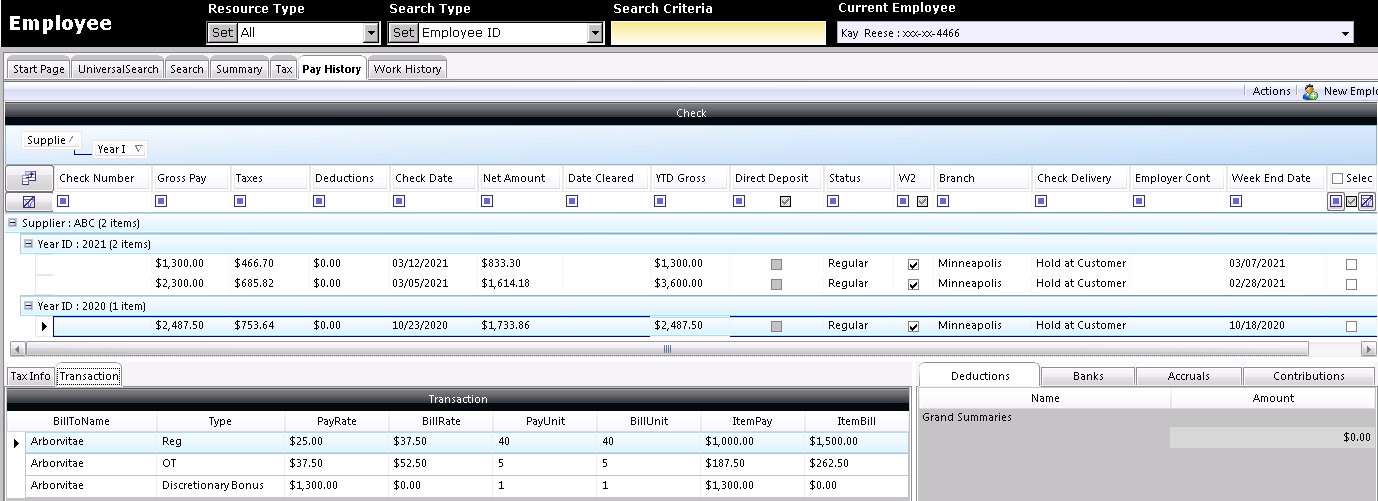This screenshot has height=501, width=1378.
Task: Click the left arrow of check grid scrollbar
Action: click(16, 349)
